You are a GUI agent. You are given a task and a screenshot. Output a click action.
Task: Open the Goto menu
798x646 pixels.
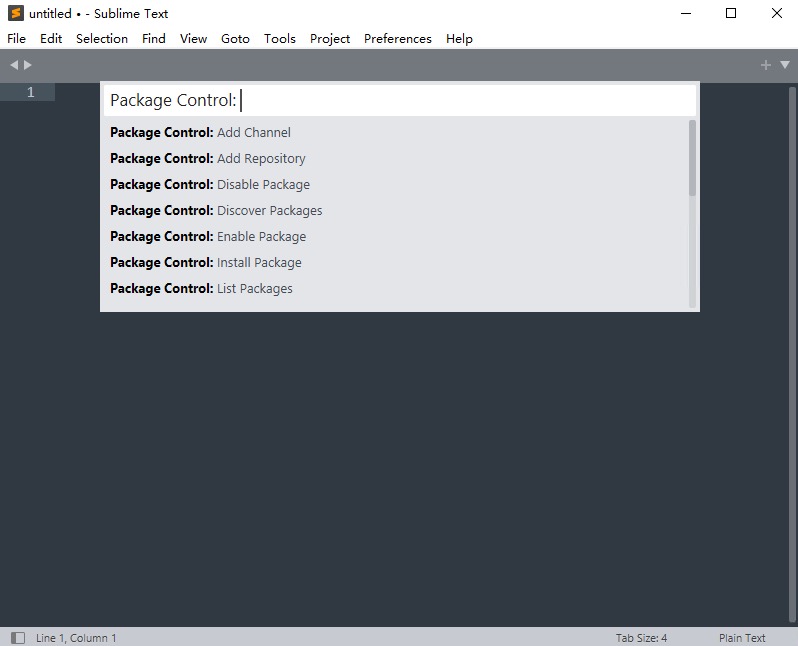pos(235,39)
